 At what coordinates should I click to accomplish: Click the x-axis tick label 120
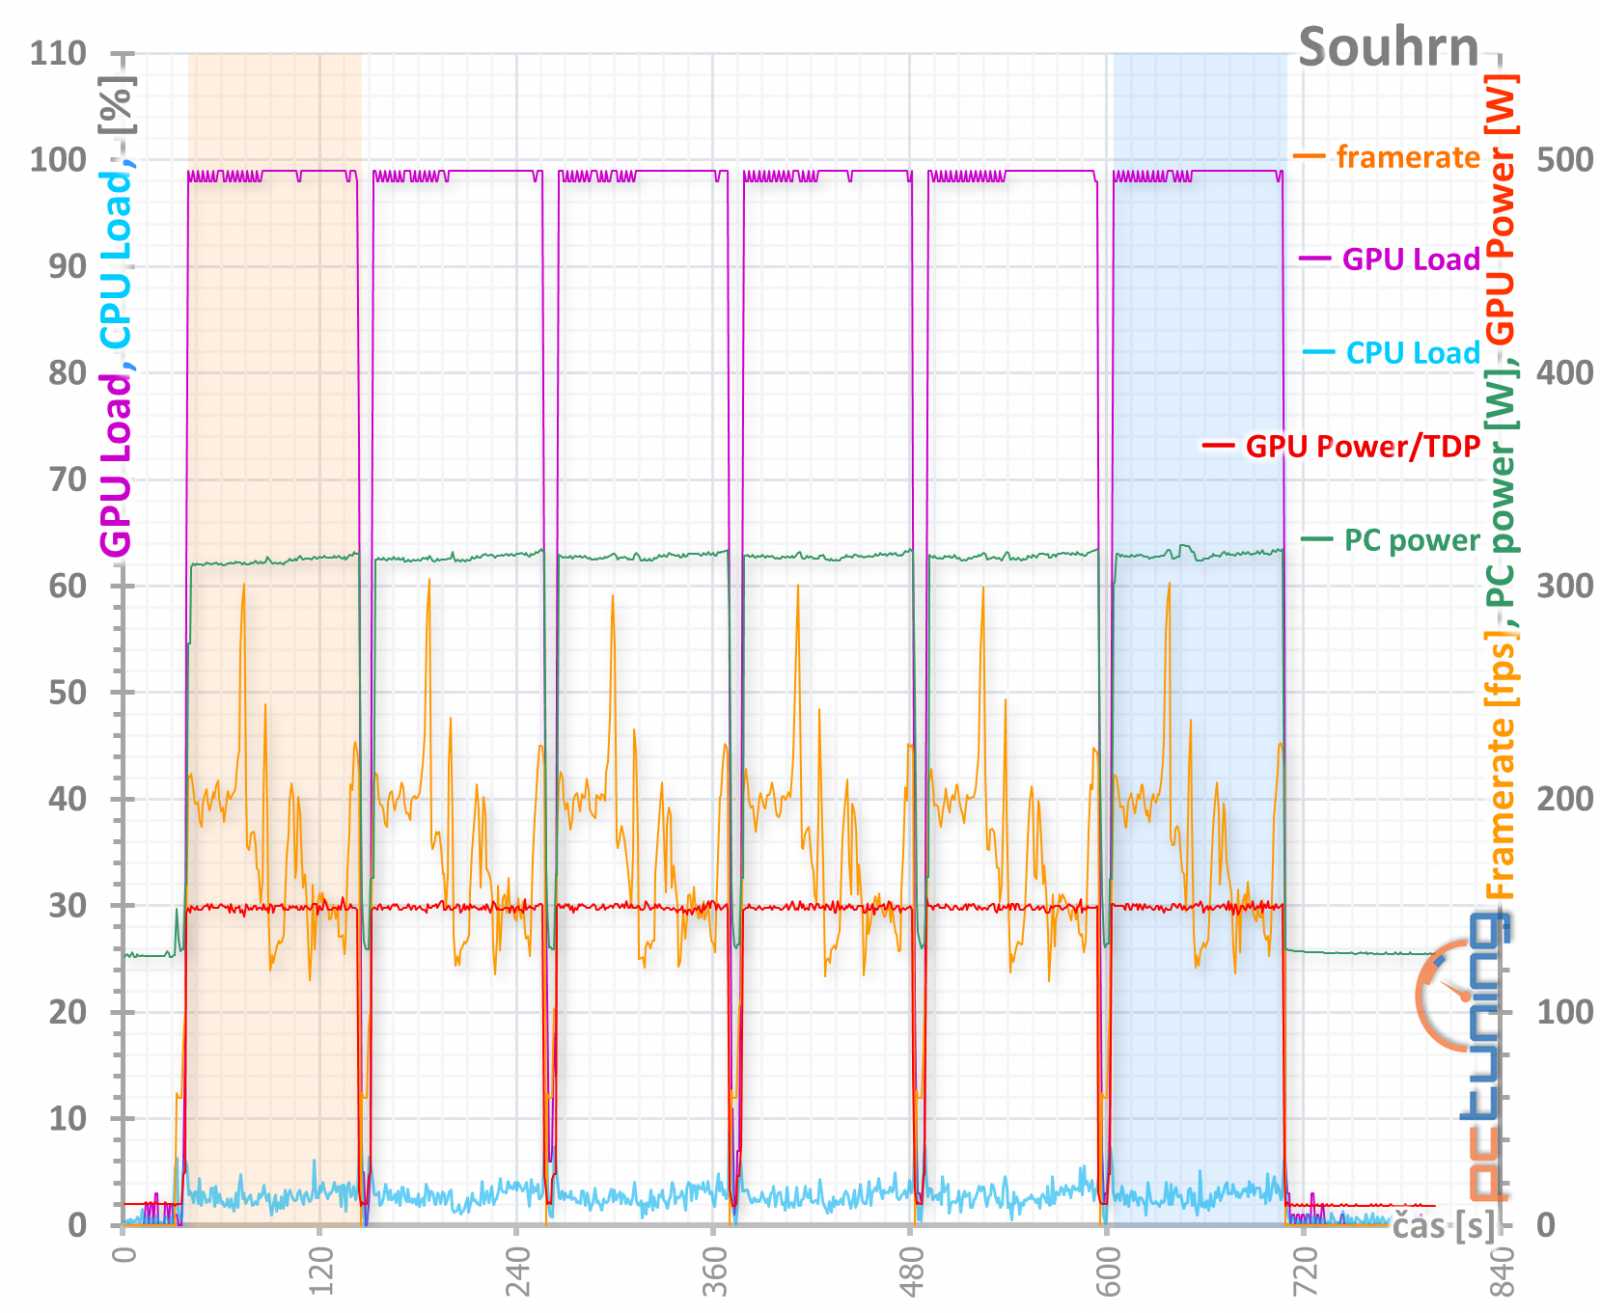320,1271
